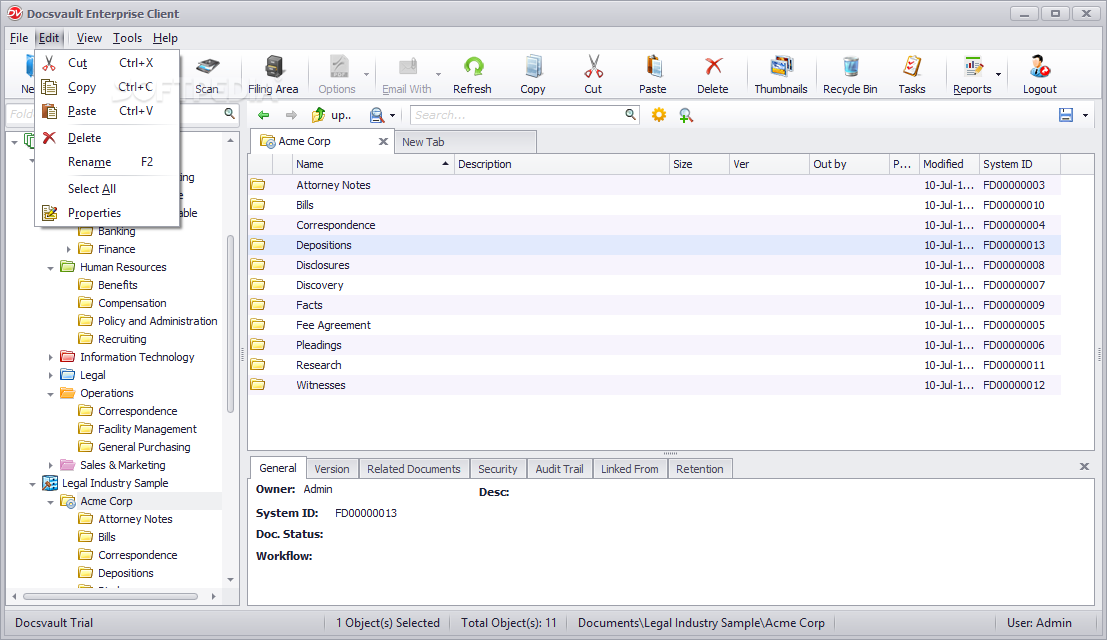Switch to the Security tab

(x=498, y=469)
